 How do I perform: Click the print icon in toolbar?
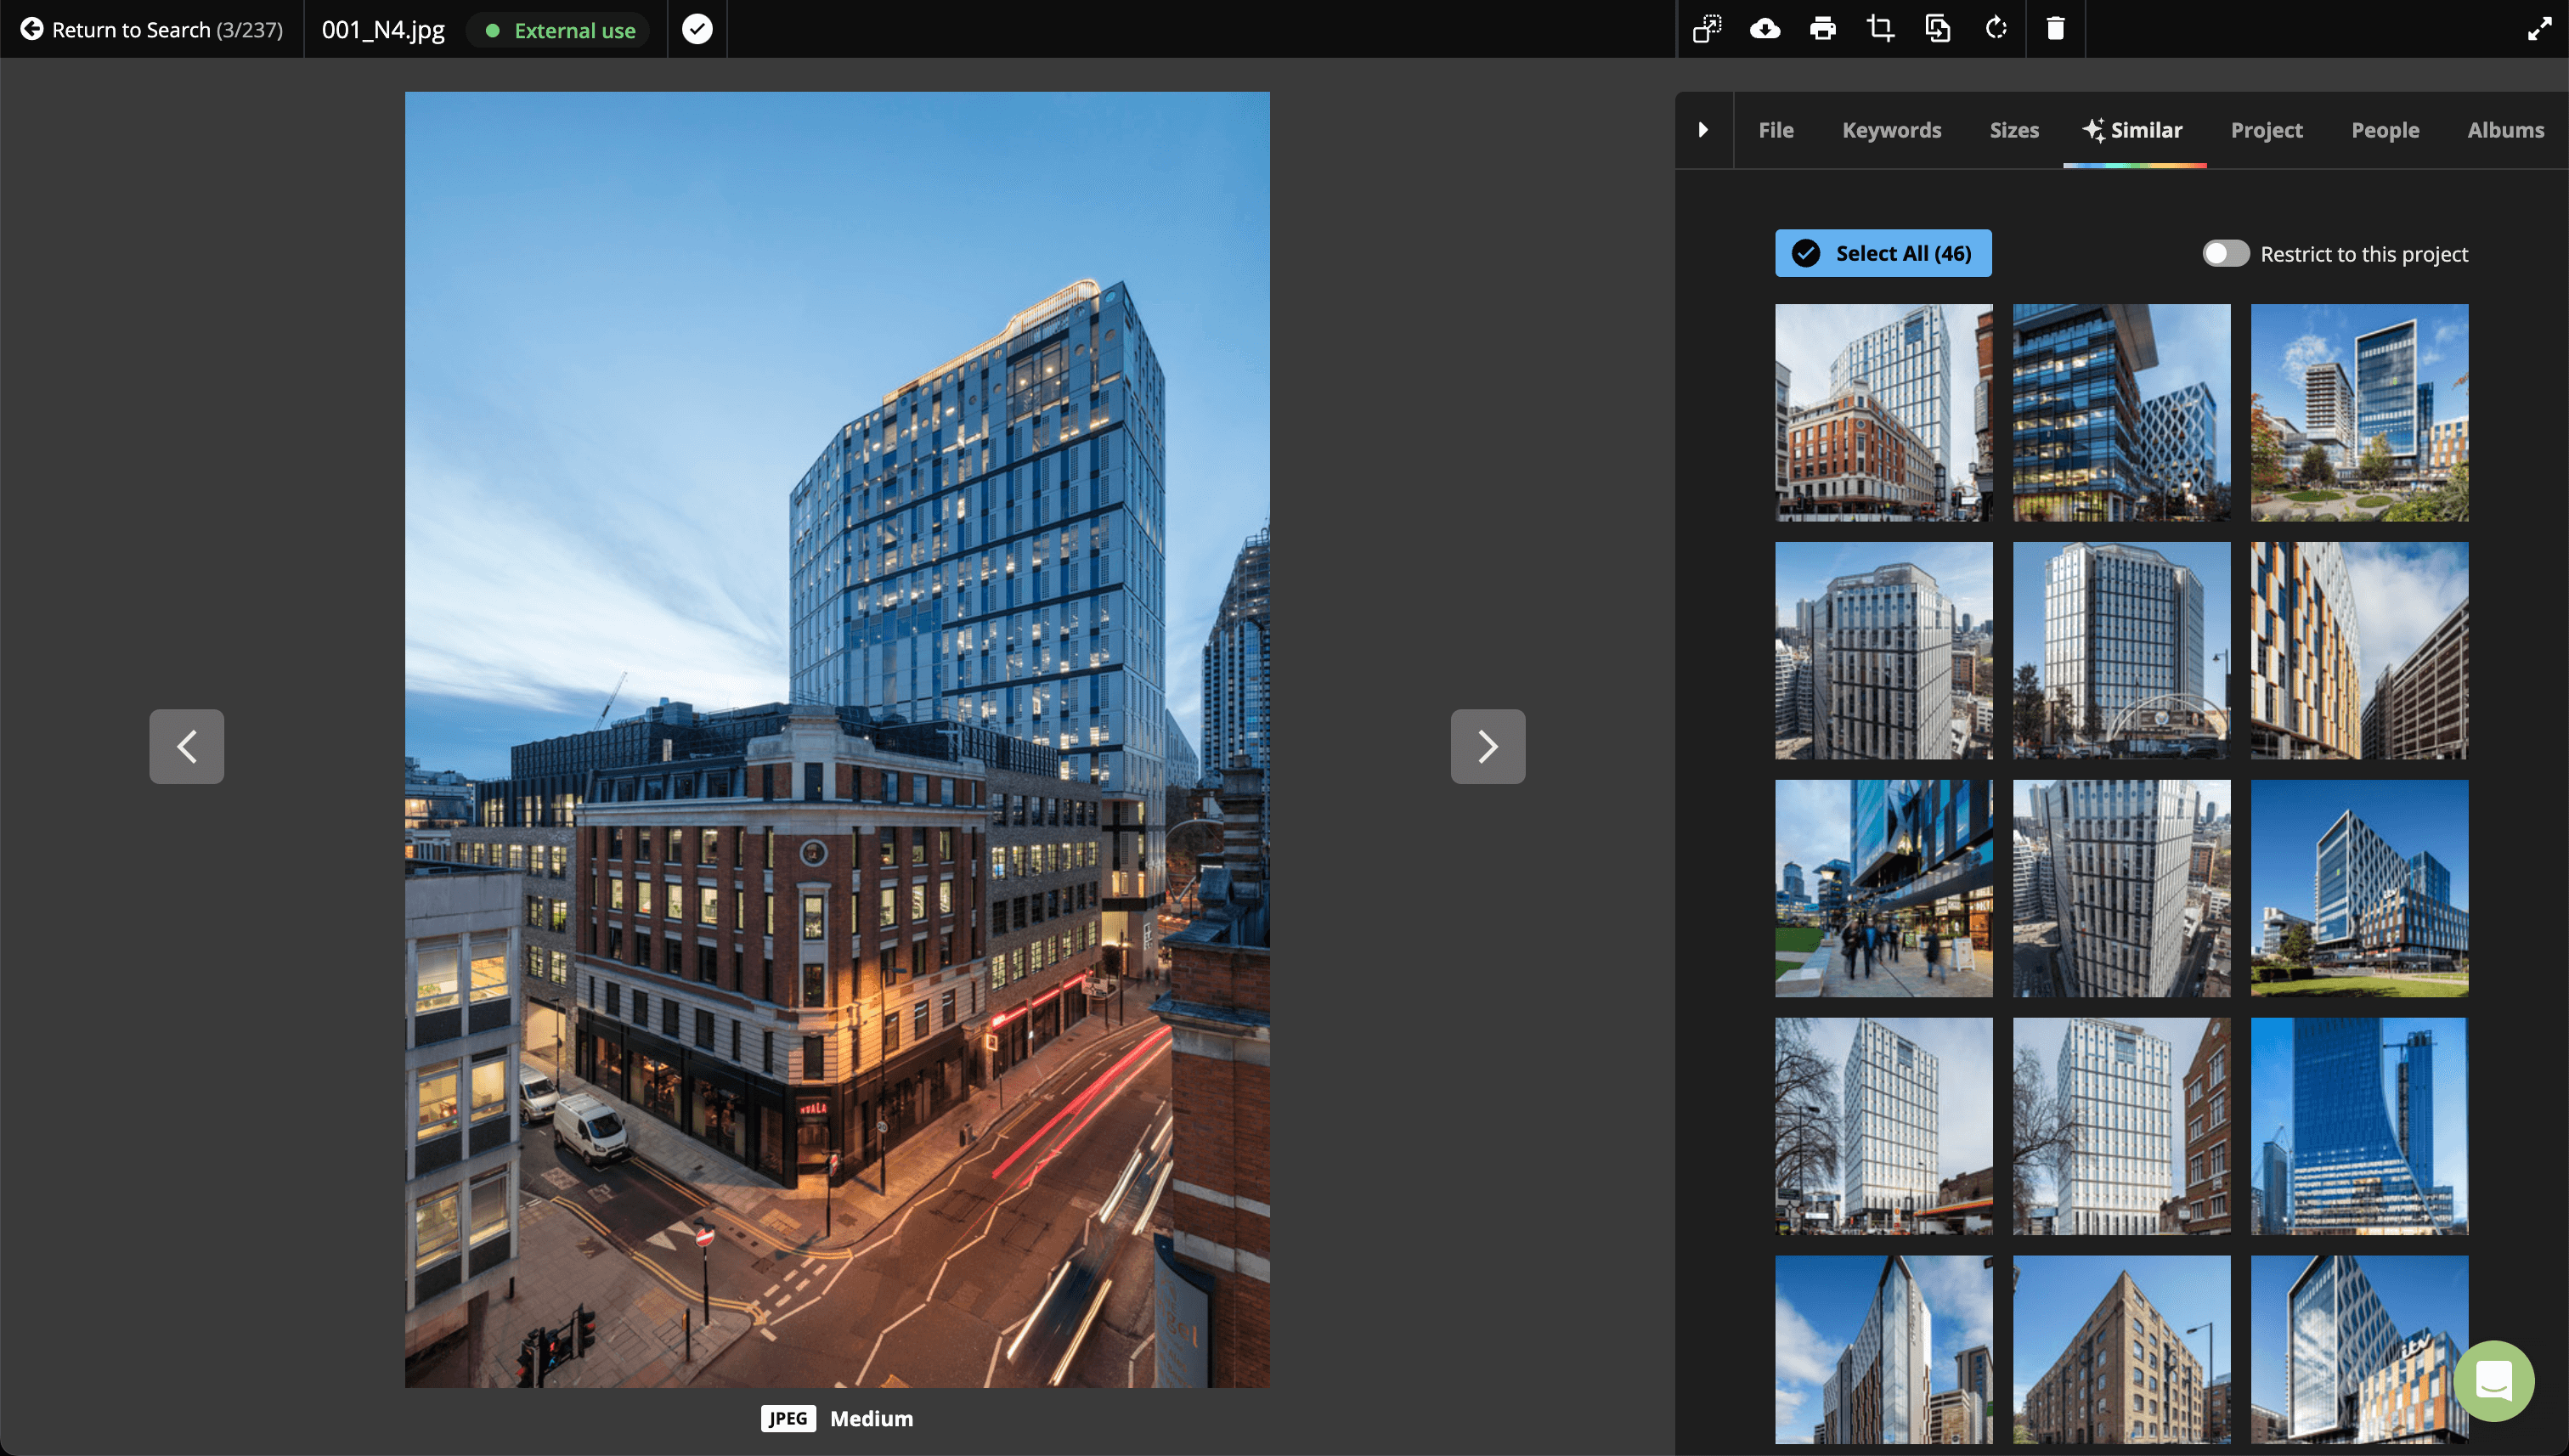pos(1821,28)
